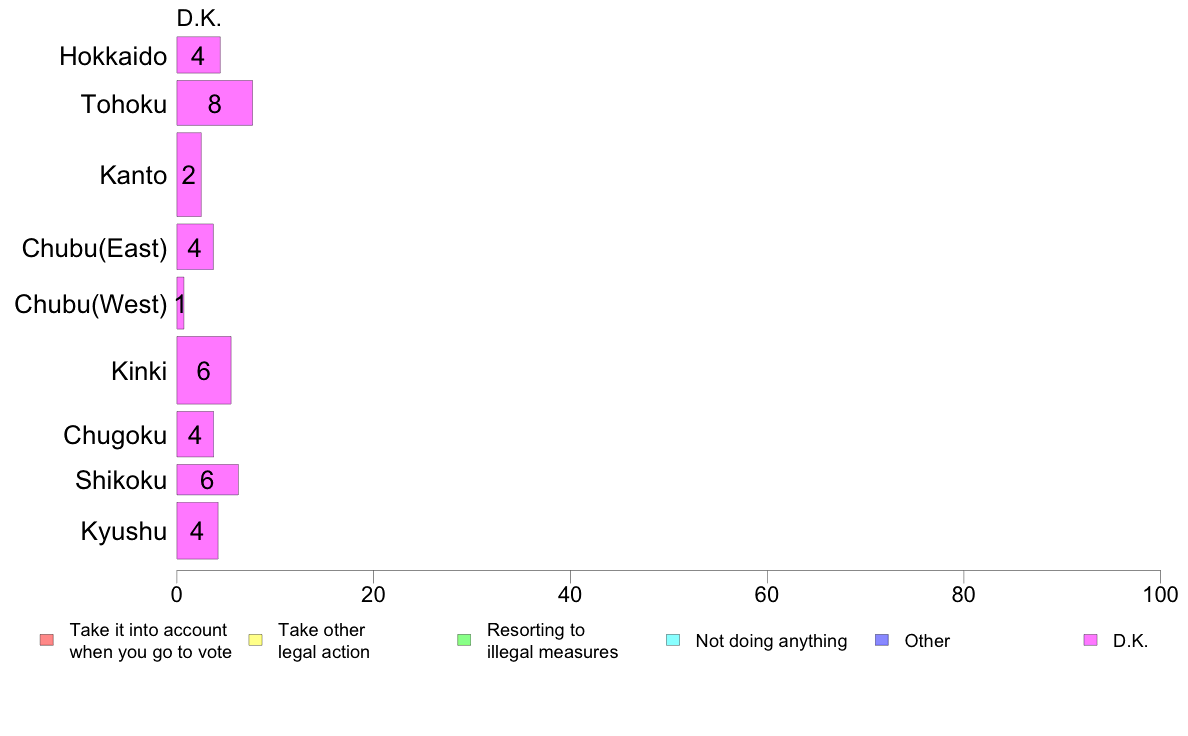Click the yellow legal action legend swatch
Image resolution: width=1188 pixels, height=736 pixels.
(x=255, y=640)
